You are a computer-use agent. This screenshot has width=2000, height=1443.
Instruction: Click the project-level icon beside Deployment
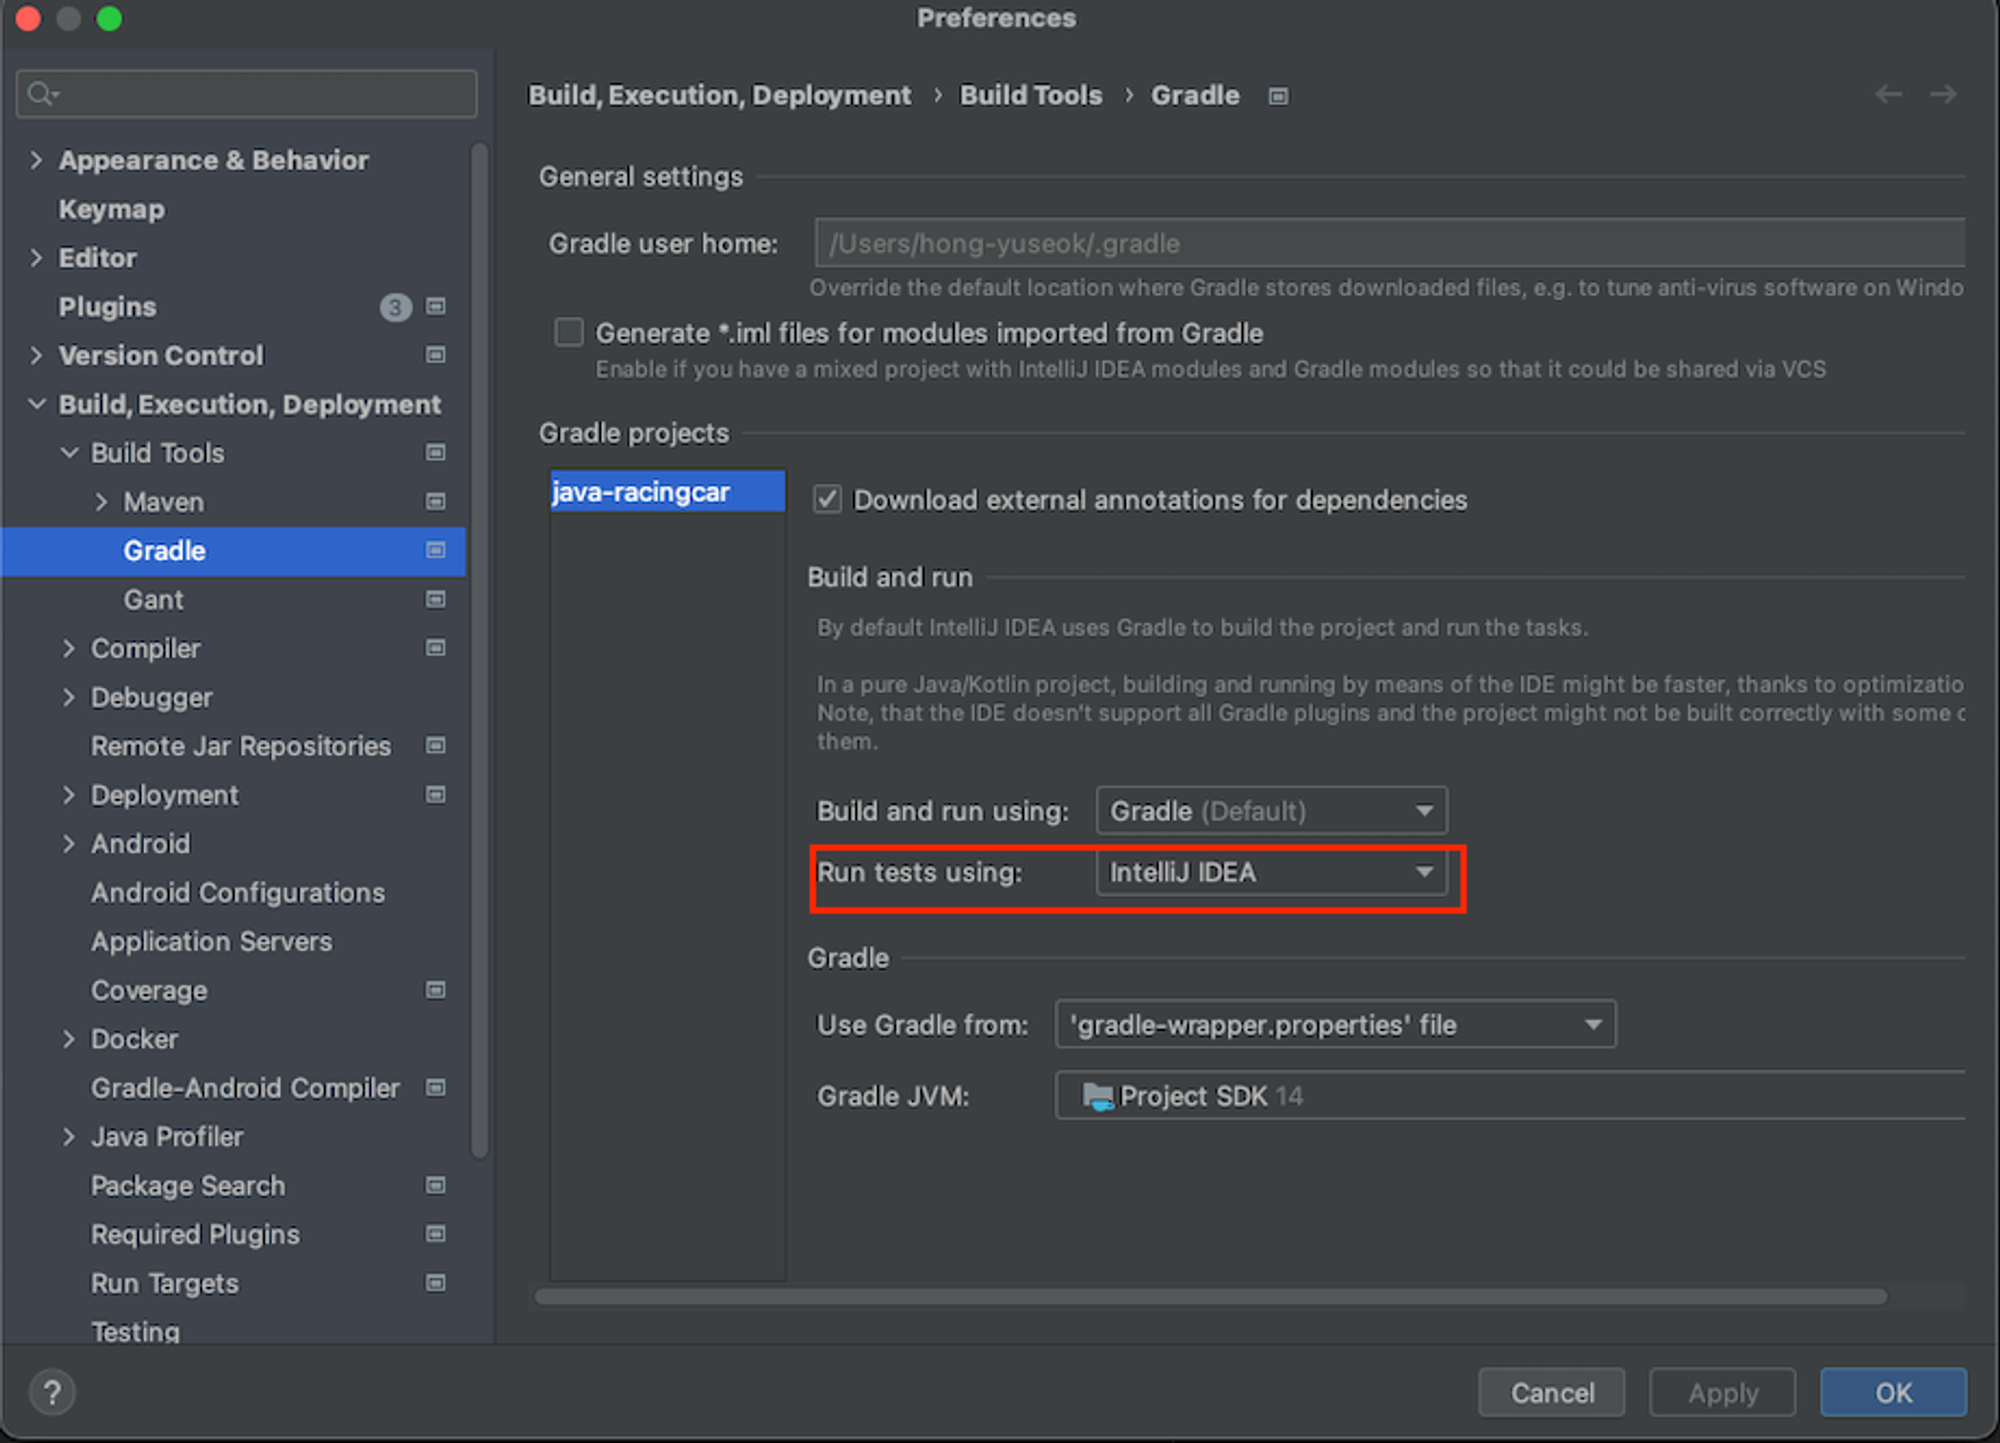[436, 794]
